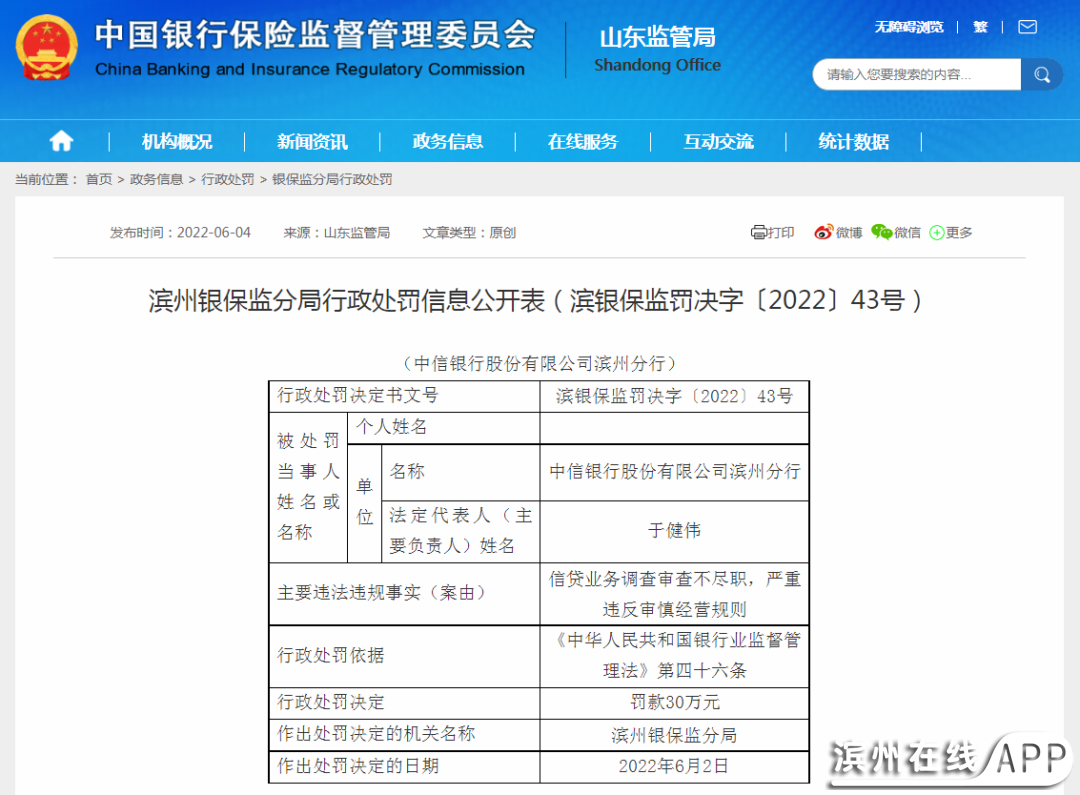Click the home icon in navigation bar
The image size is (1080, 795).
(x=61, y=141)
